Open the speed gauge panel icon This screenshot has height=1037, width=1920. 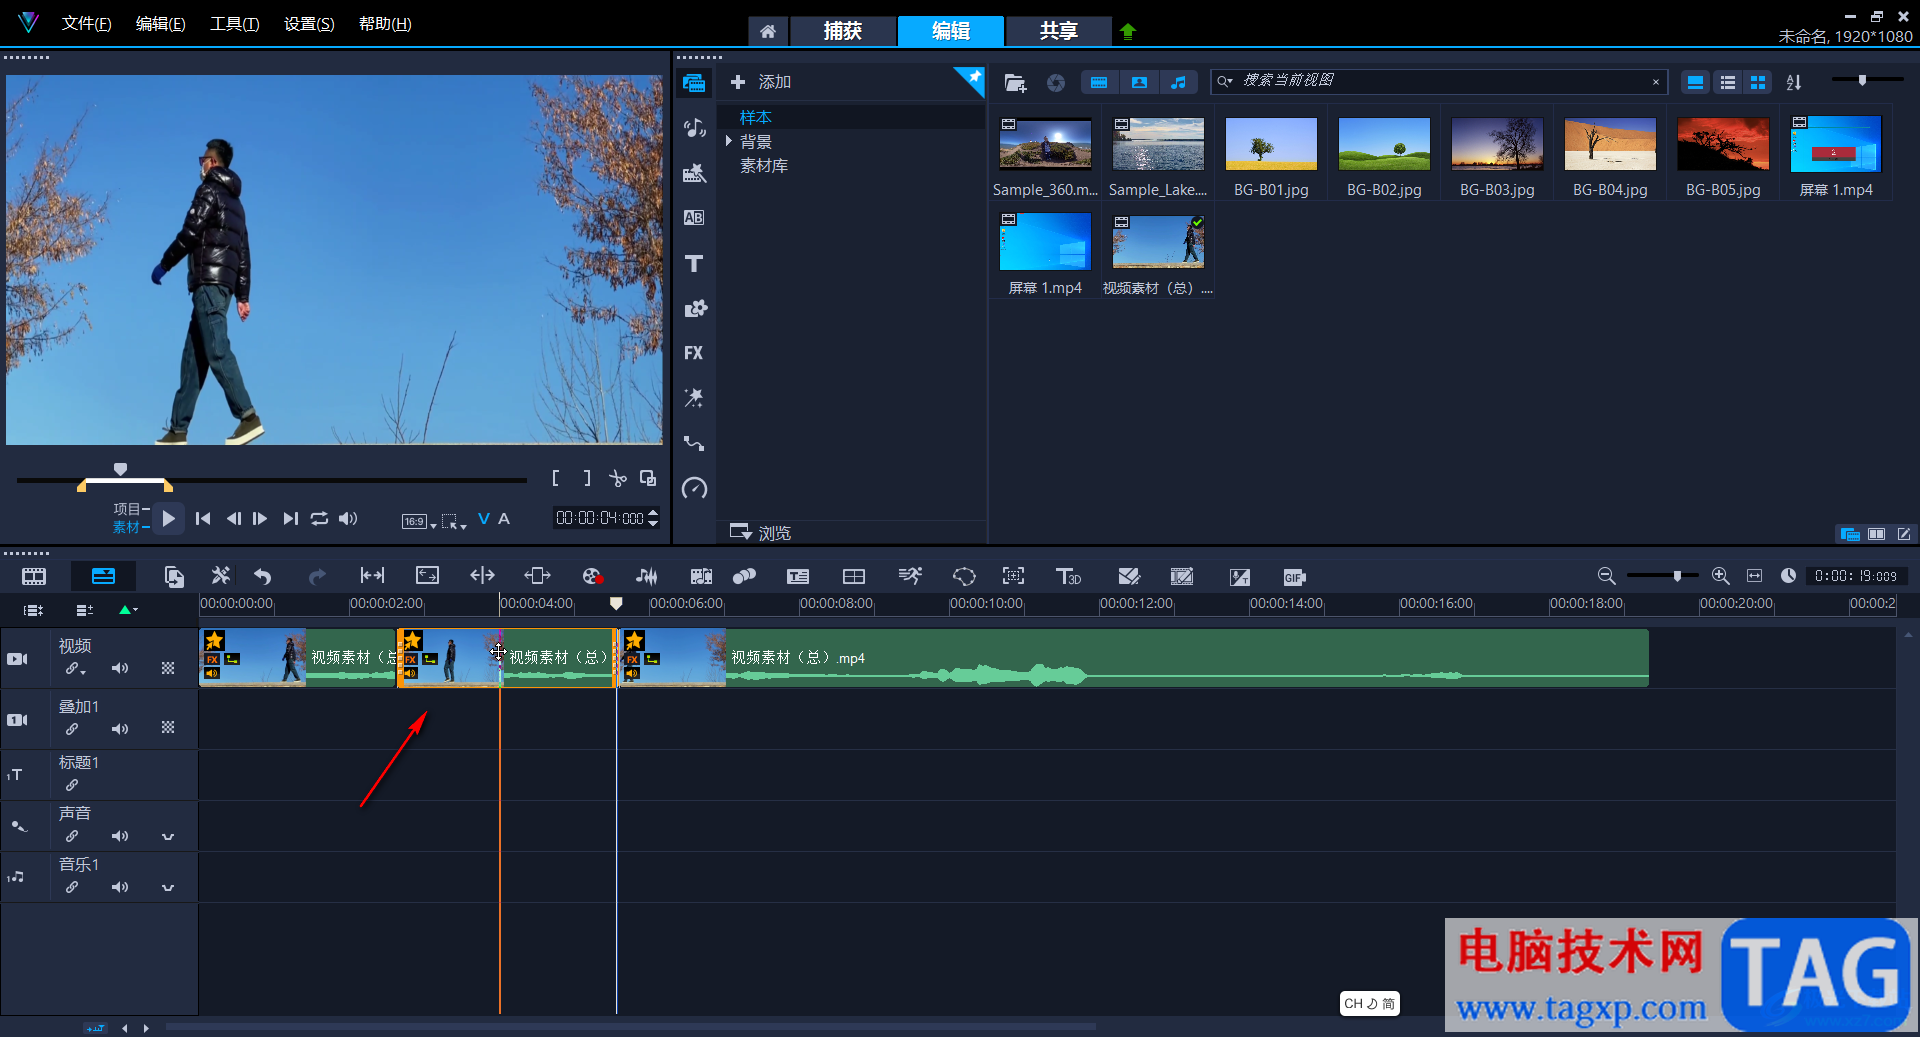coord(694,488)
